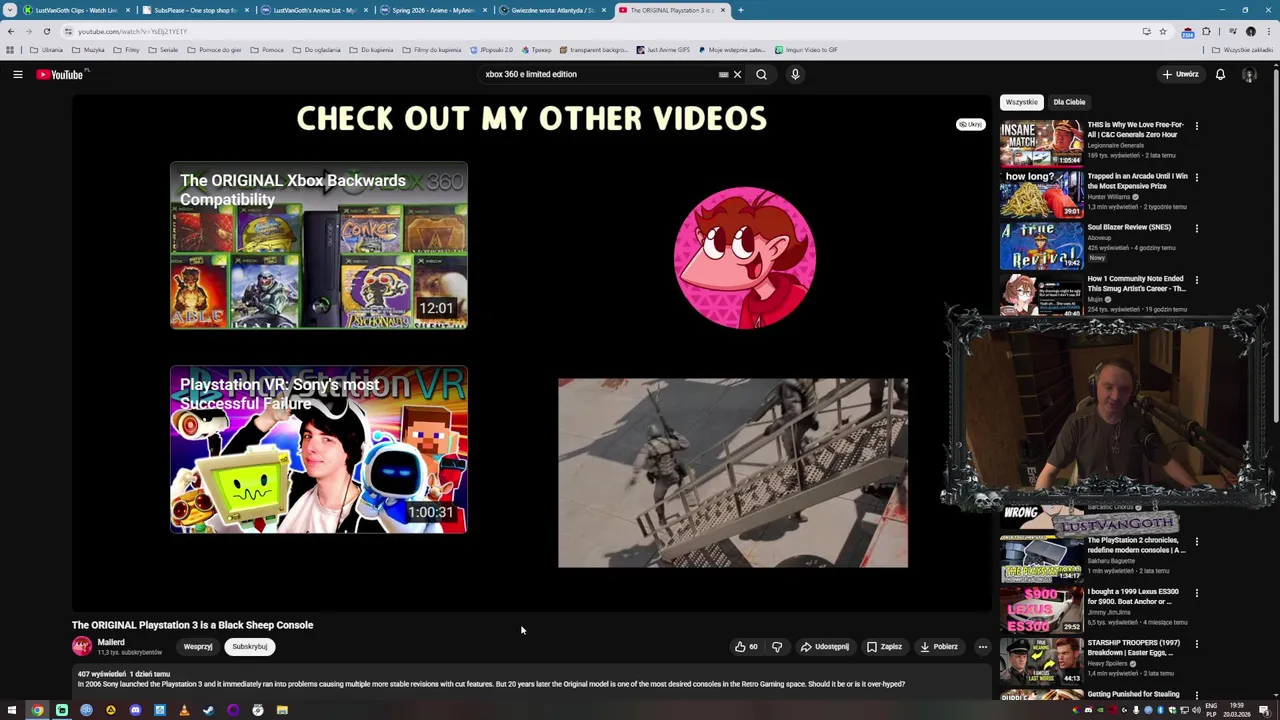
Task: Open VLC cone from the taskbar
Action: [x=184, y=710]
